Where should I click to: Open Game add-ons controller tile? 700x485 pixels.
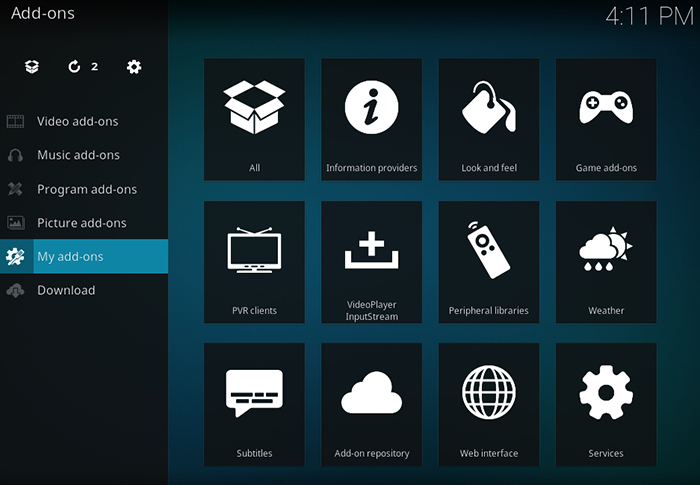606,120
